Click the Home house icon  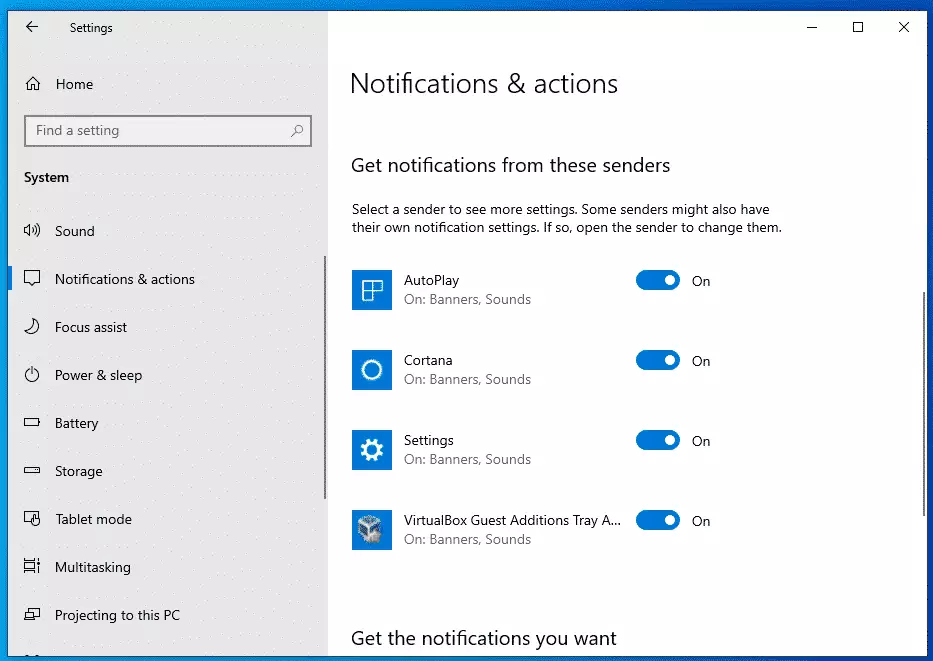(33, 84)
